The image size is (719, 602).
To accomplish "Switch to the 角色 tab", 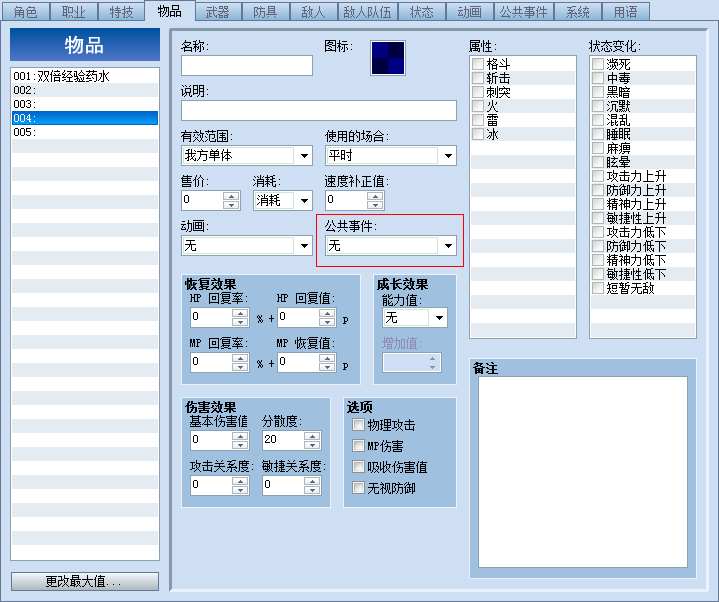I will (x=26, y=12).
